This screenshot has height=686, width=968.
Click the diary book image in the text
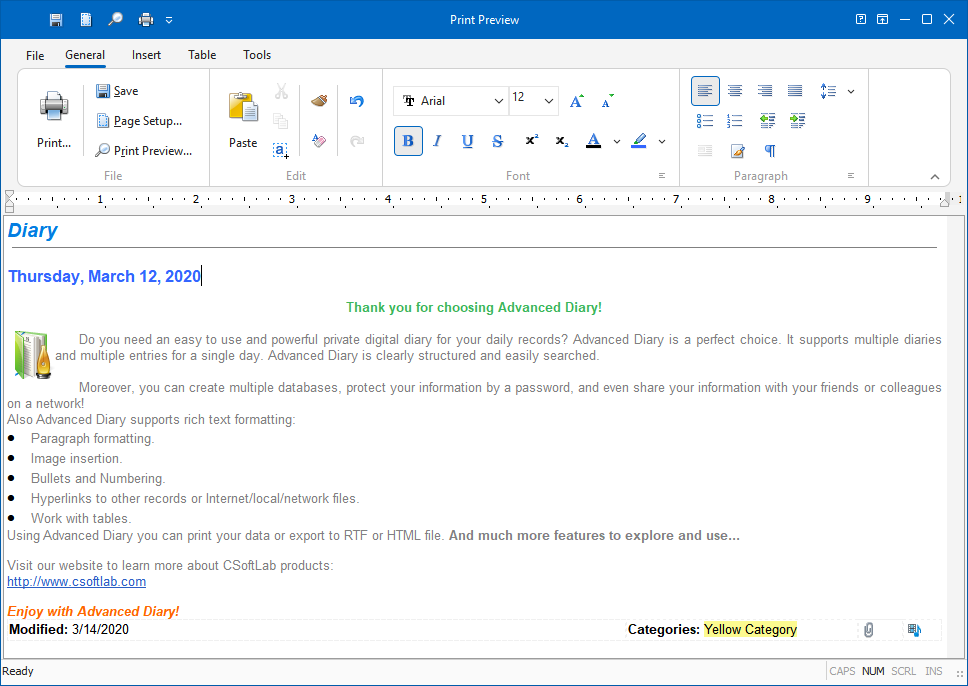click(33, 354)
